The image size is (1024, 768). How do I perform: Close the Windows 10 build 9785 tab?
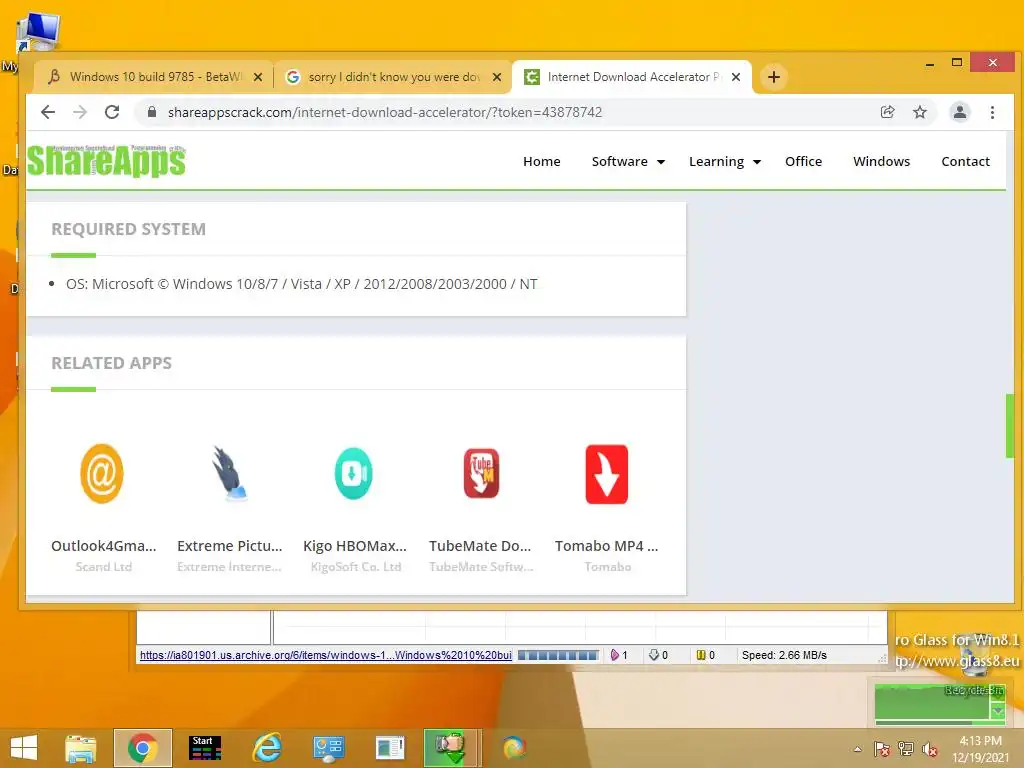[x=258, y=77]
